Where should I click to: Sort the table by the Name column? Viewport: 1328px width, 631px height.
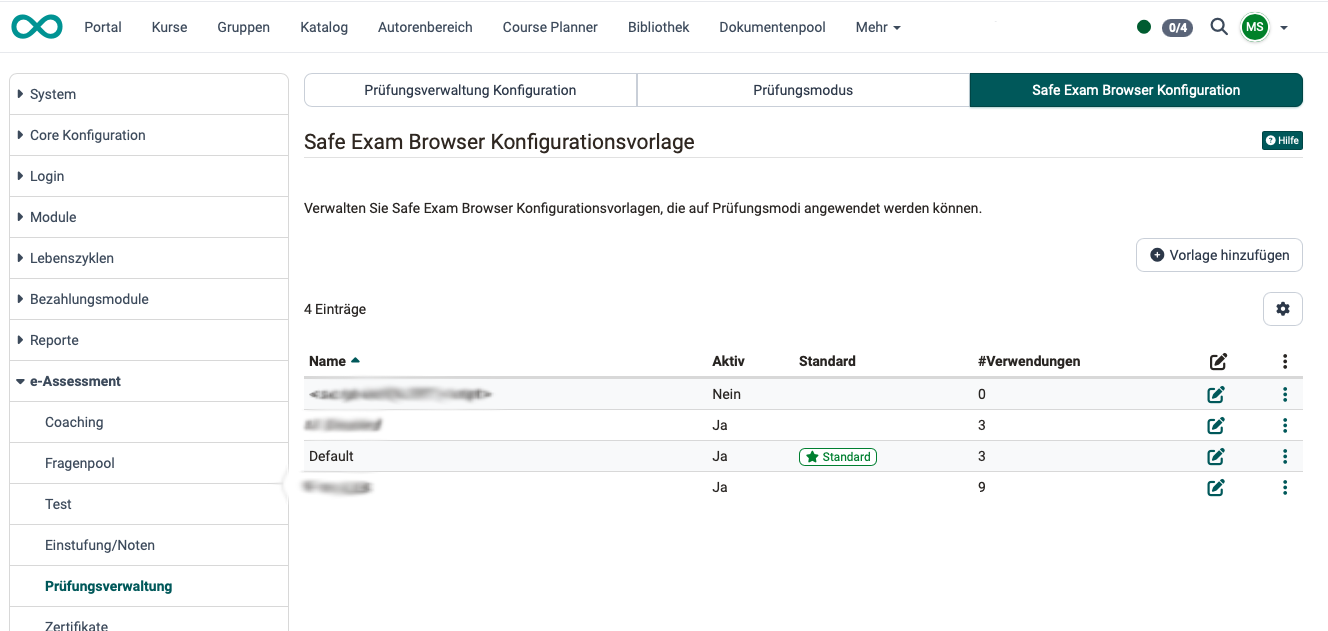click(328, 361)
